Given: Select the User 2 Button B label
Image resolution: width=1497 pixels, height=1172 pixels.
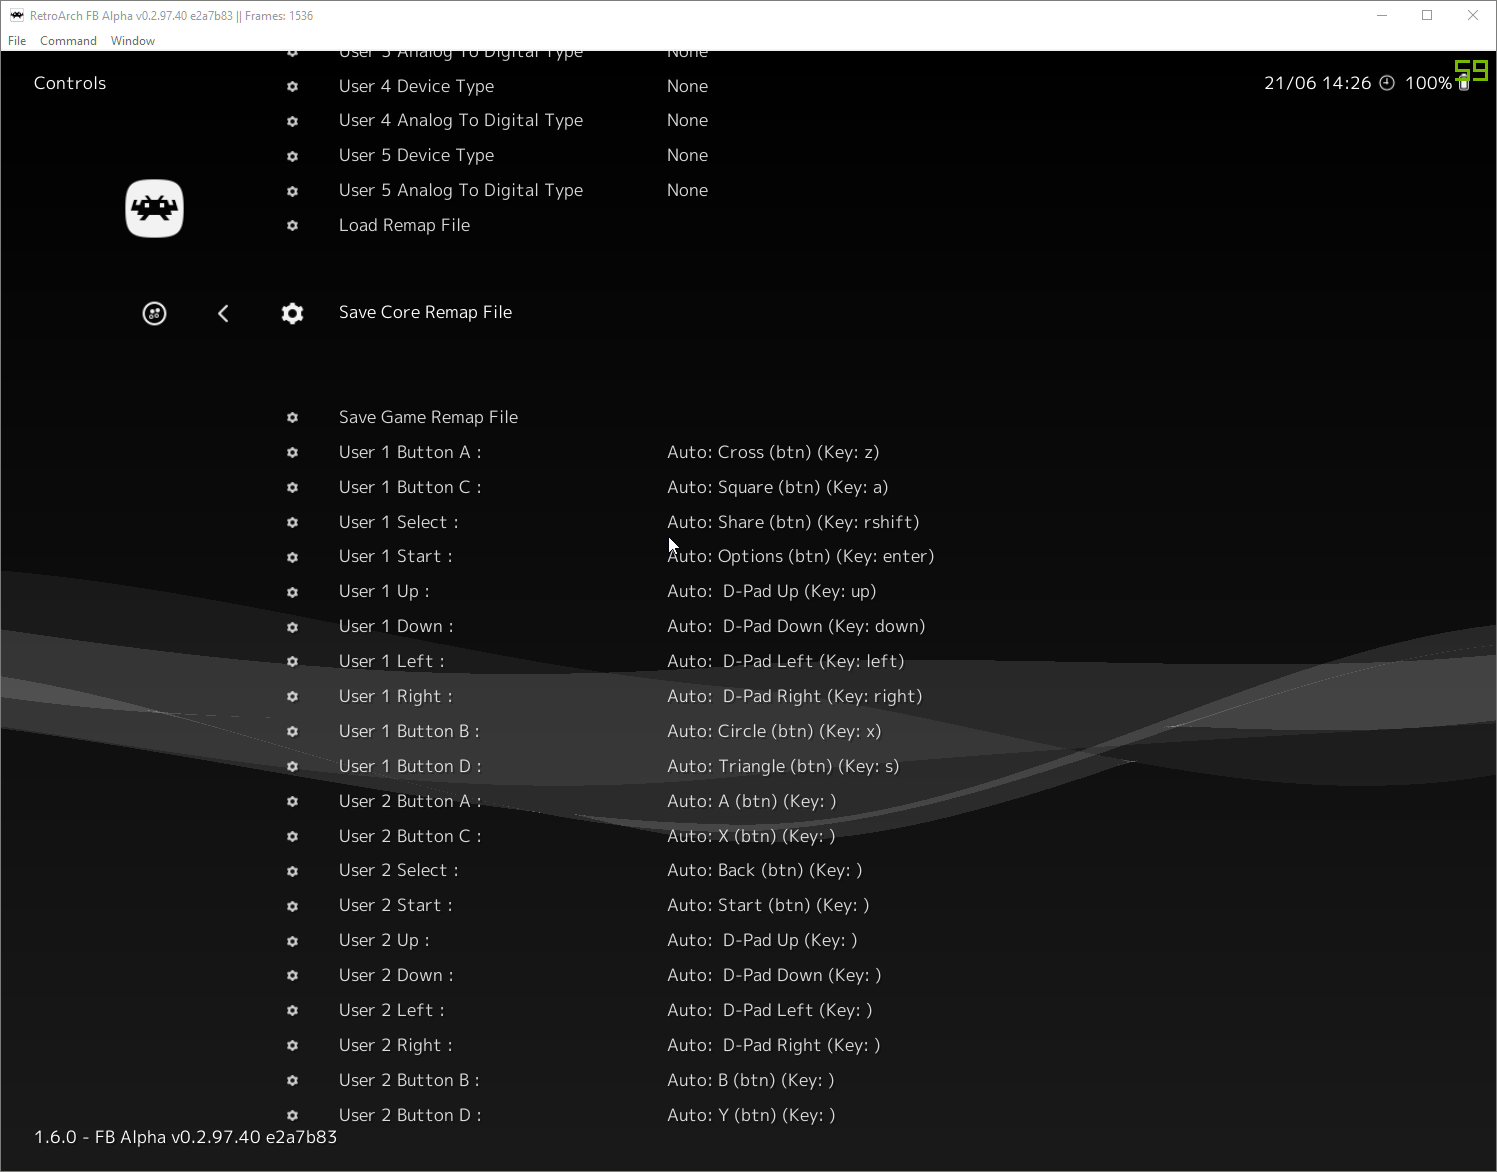Looking at the screenshot, I should pyautogui.click(x=409, y=1081).
